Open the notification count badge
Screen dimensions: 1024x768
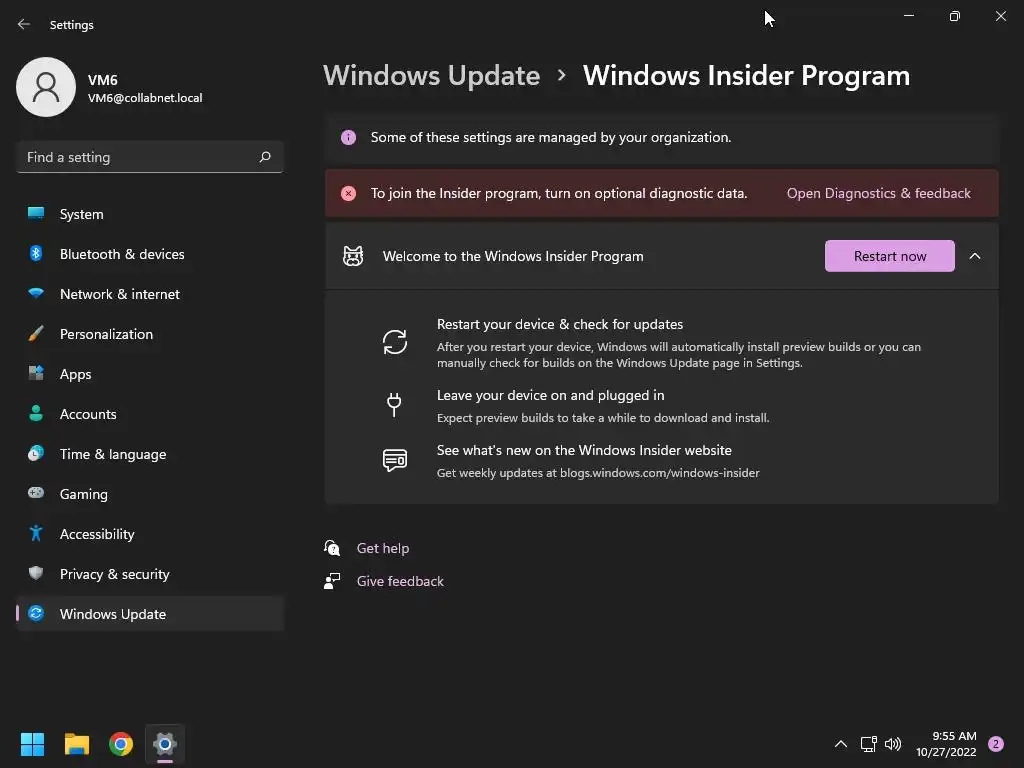pos(995,744)
